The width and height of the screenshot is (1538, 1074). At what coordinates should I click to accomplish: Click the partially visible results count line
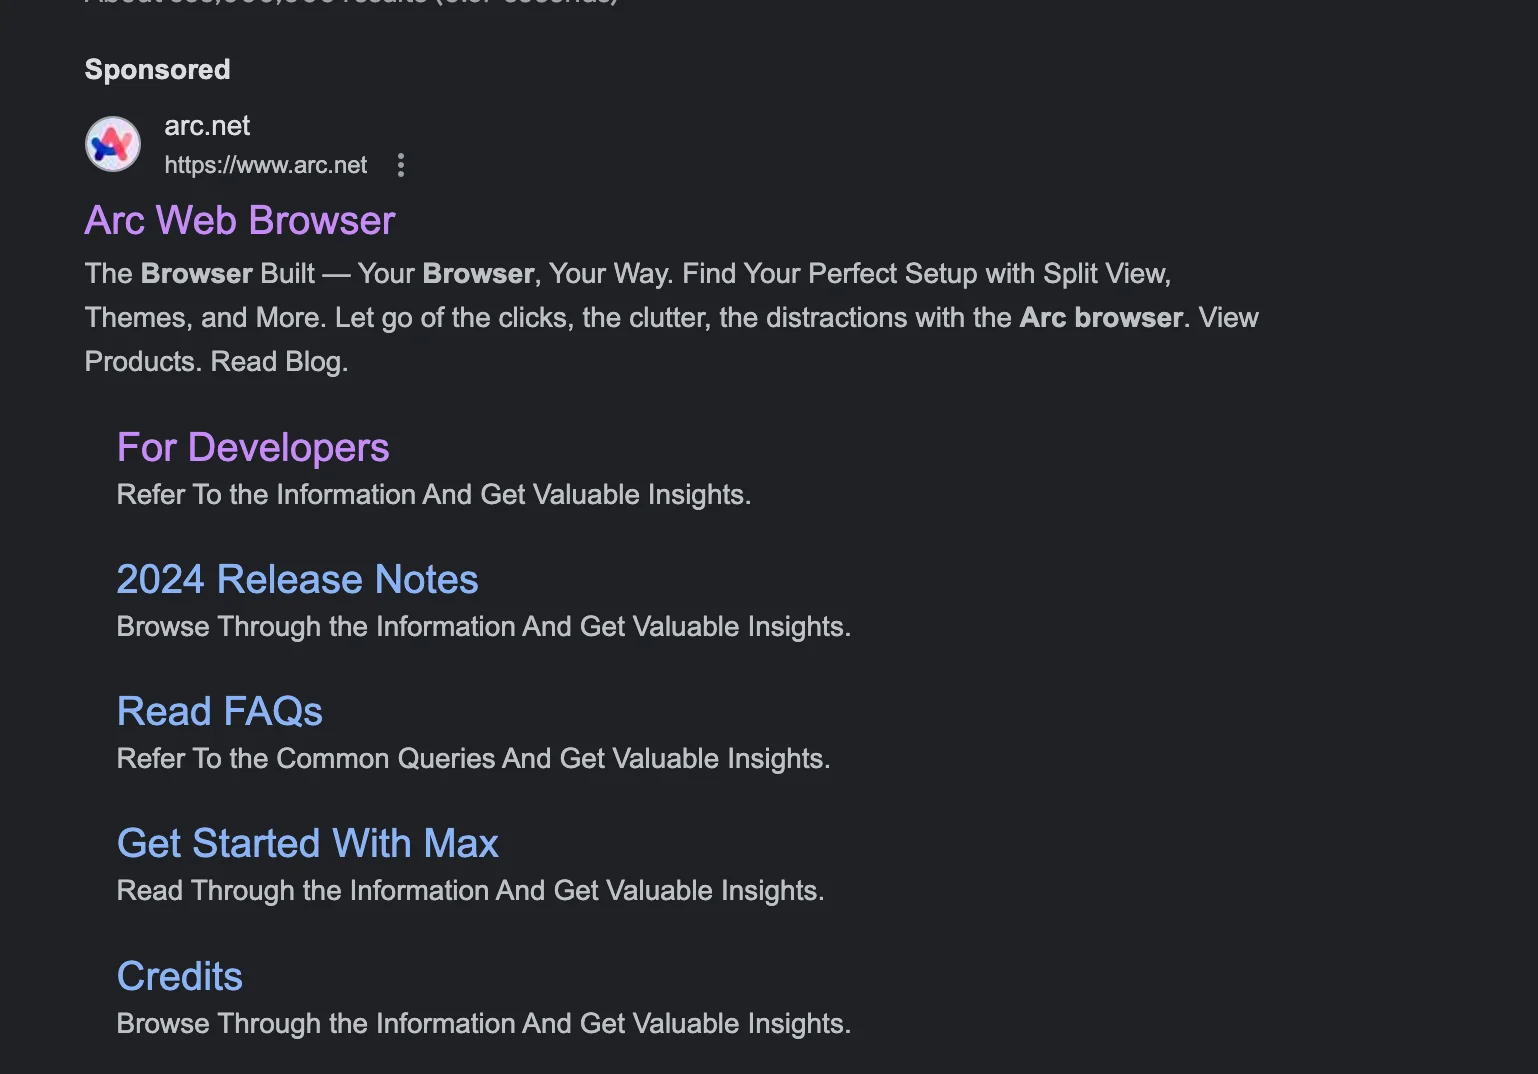click(350, 3)
